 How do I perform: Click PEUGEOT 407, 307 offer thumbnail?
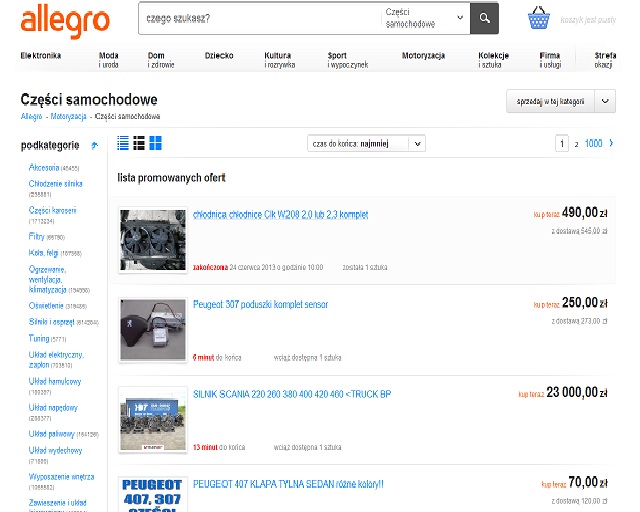[x=153, y=494]
